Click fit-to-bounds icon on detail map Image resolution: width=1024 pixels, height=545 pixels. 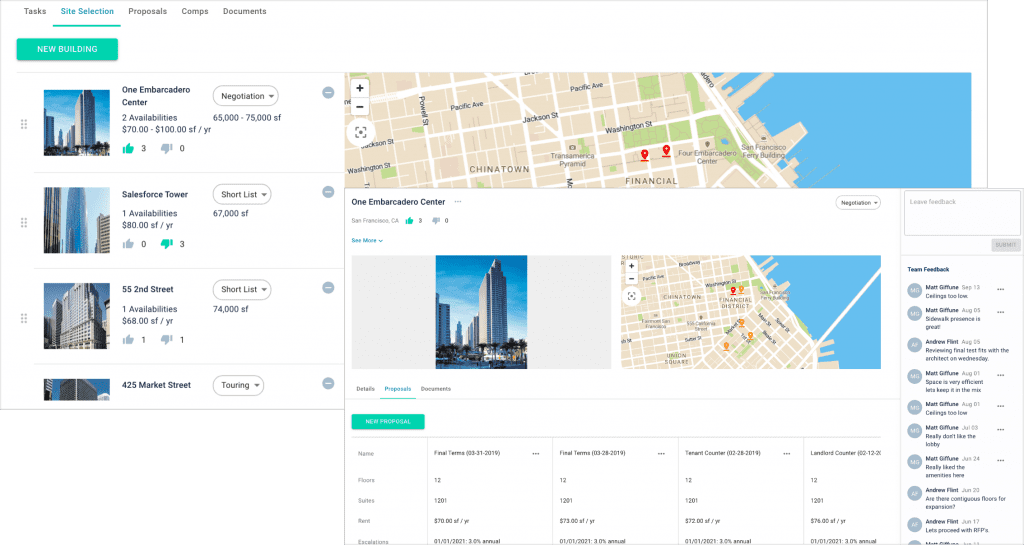tap(632, 296)
